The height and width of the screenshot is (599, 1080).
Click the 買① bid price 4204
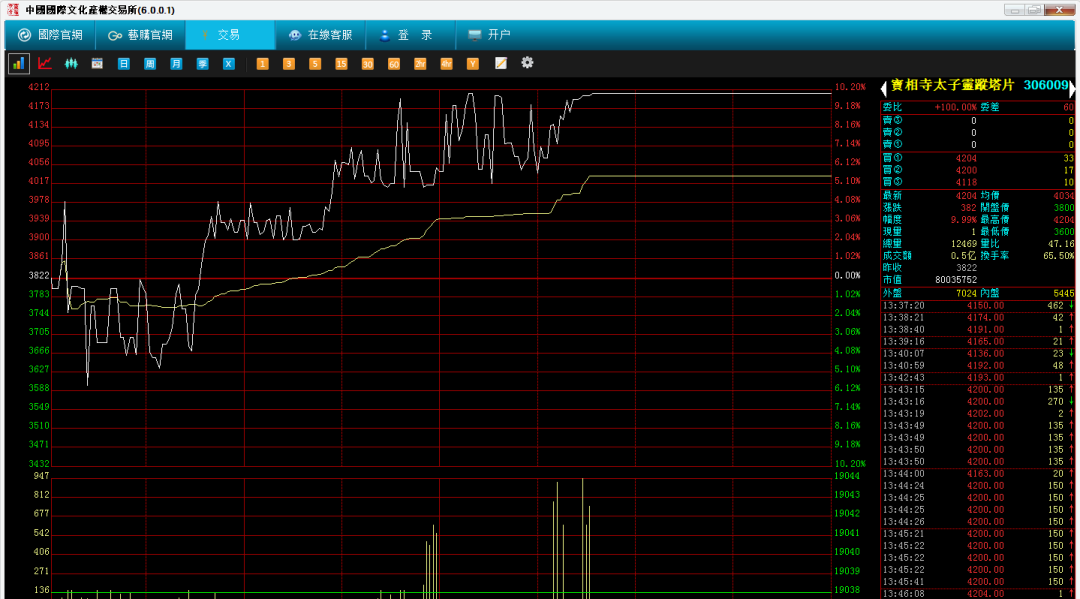[966, 158]
